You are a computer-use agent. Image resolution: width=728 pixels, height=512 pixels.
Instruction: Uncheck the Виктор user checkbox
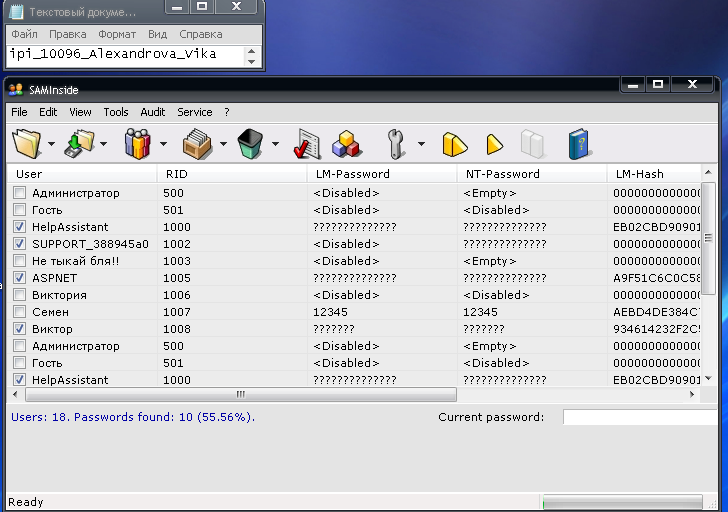(x=20, y=329)
